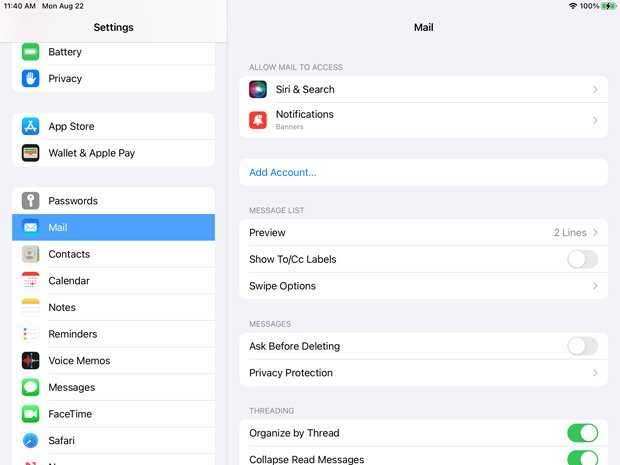620x465 pixels.
Task: Tap the red Notifications bell icon
Action: point(258,120)
